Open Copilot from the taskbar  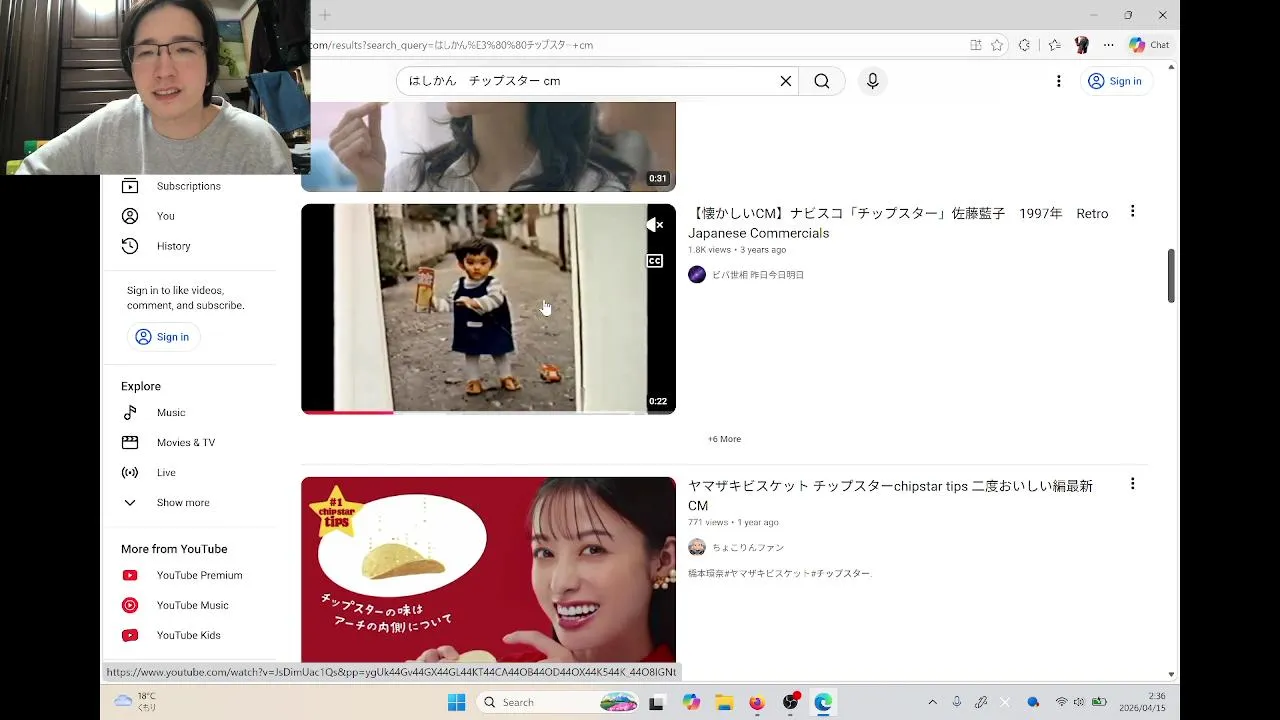(x=691, y=703)
